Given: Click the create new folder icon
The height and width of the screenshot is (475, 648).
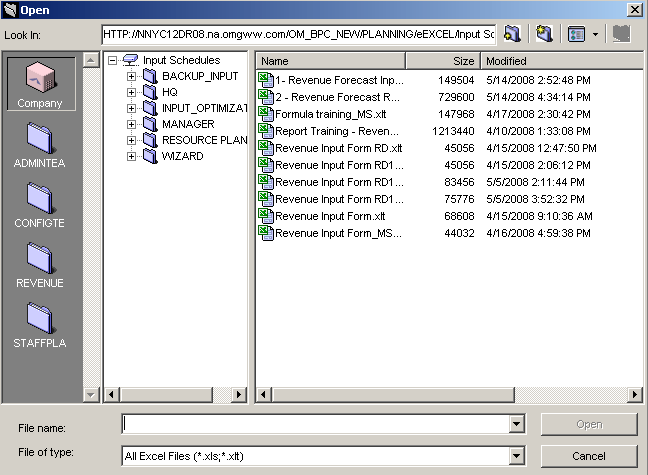Looking at the screenshot, I should [x=544, y=34].
